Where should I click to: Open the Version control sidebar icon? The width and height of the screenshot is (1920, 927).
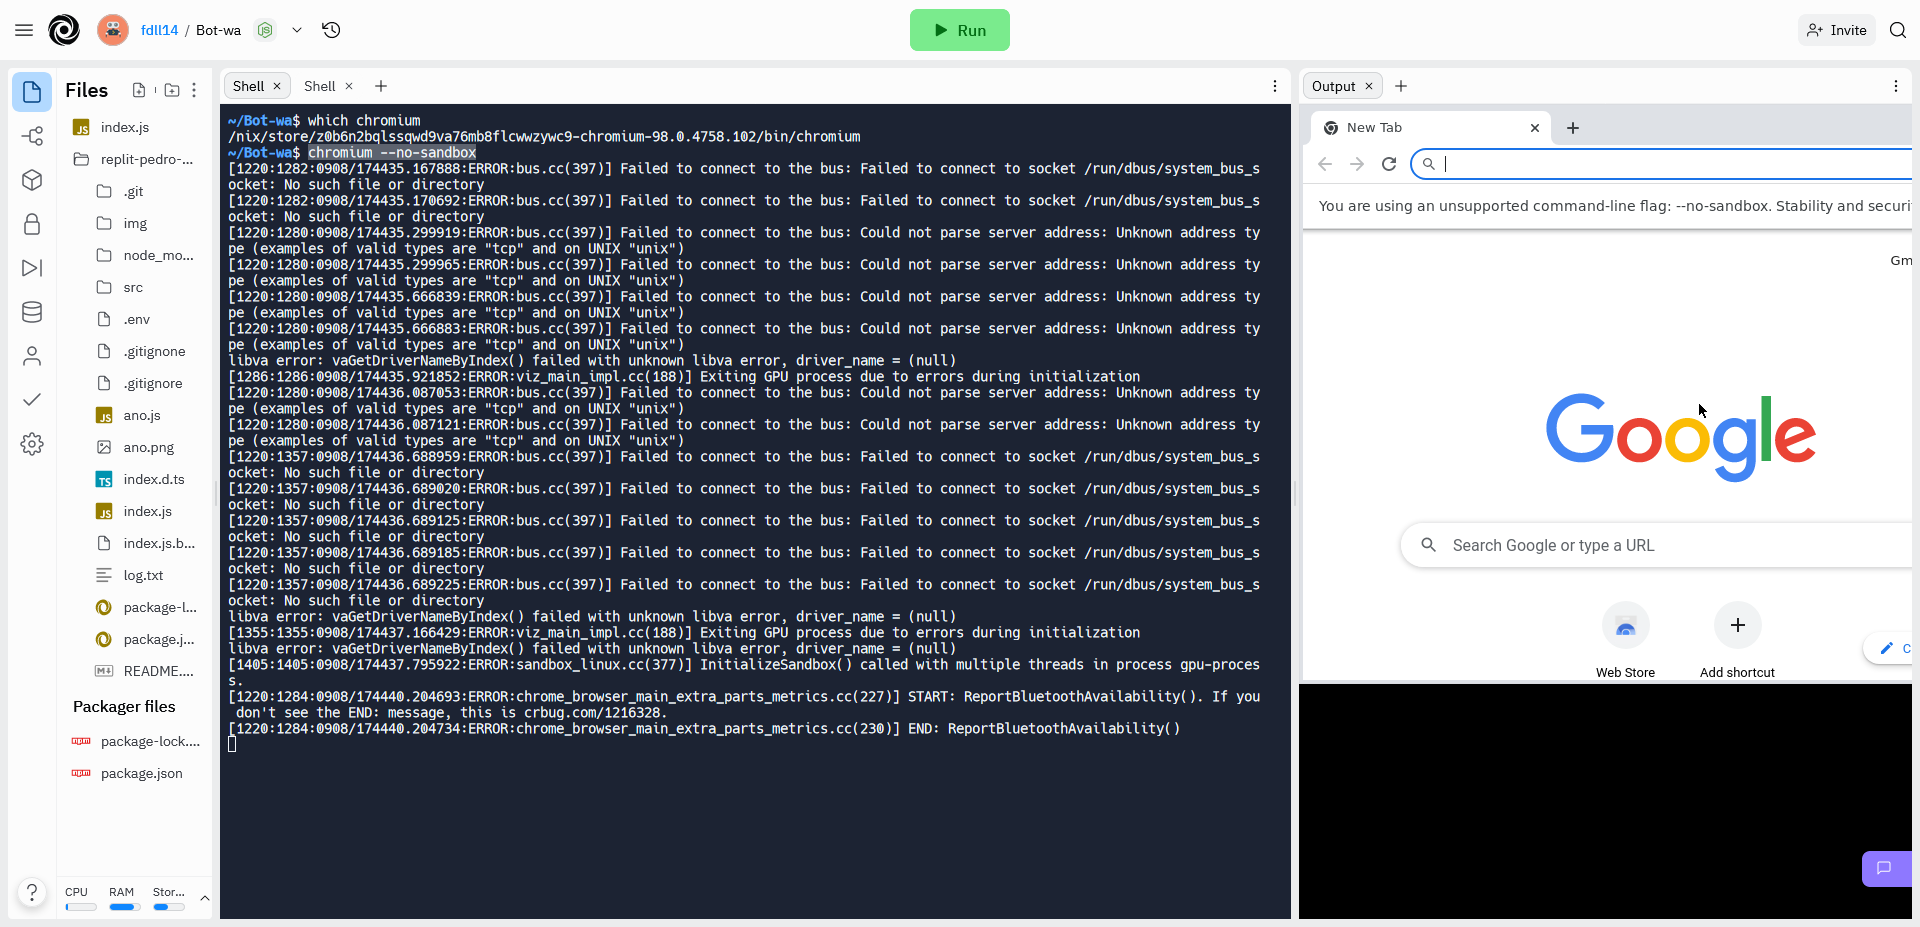(32, 136)
